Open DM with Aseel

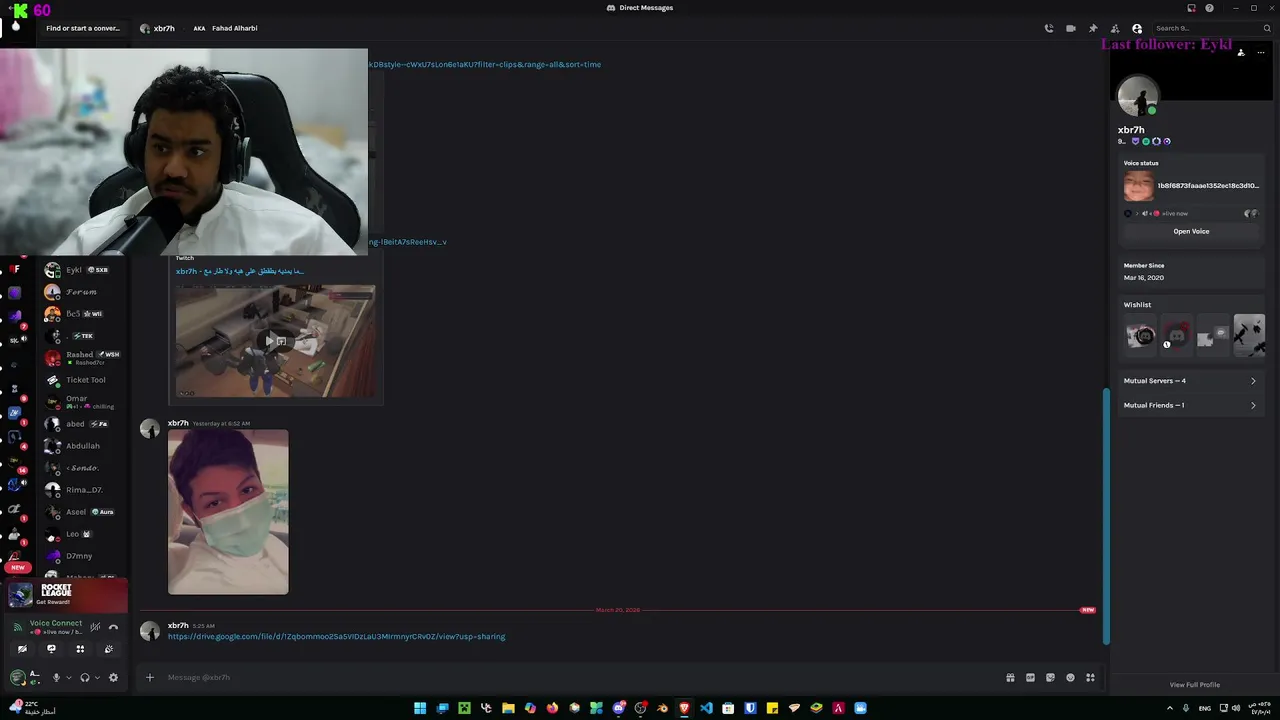click(84, 512)
